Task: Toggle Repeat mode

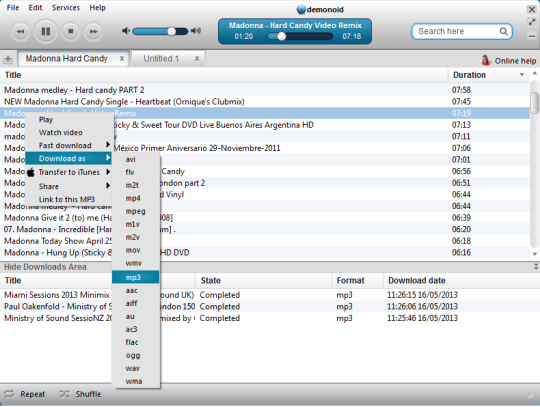Action: [x=24, y=394]
